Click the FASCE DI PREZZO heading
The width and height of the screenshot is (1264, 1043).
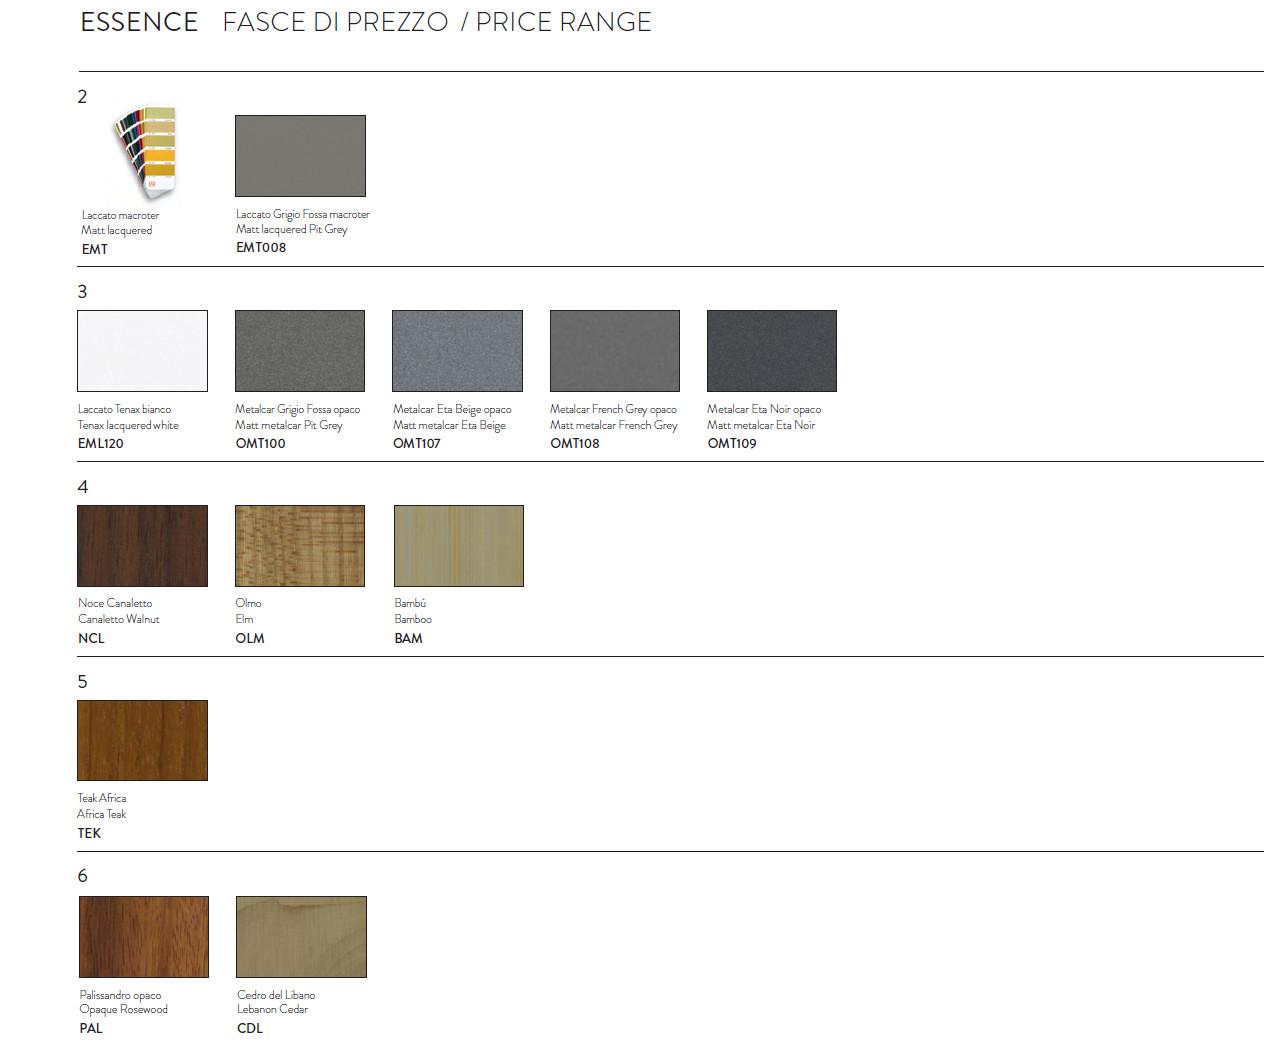[x=335, y=22]
